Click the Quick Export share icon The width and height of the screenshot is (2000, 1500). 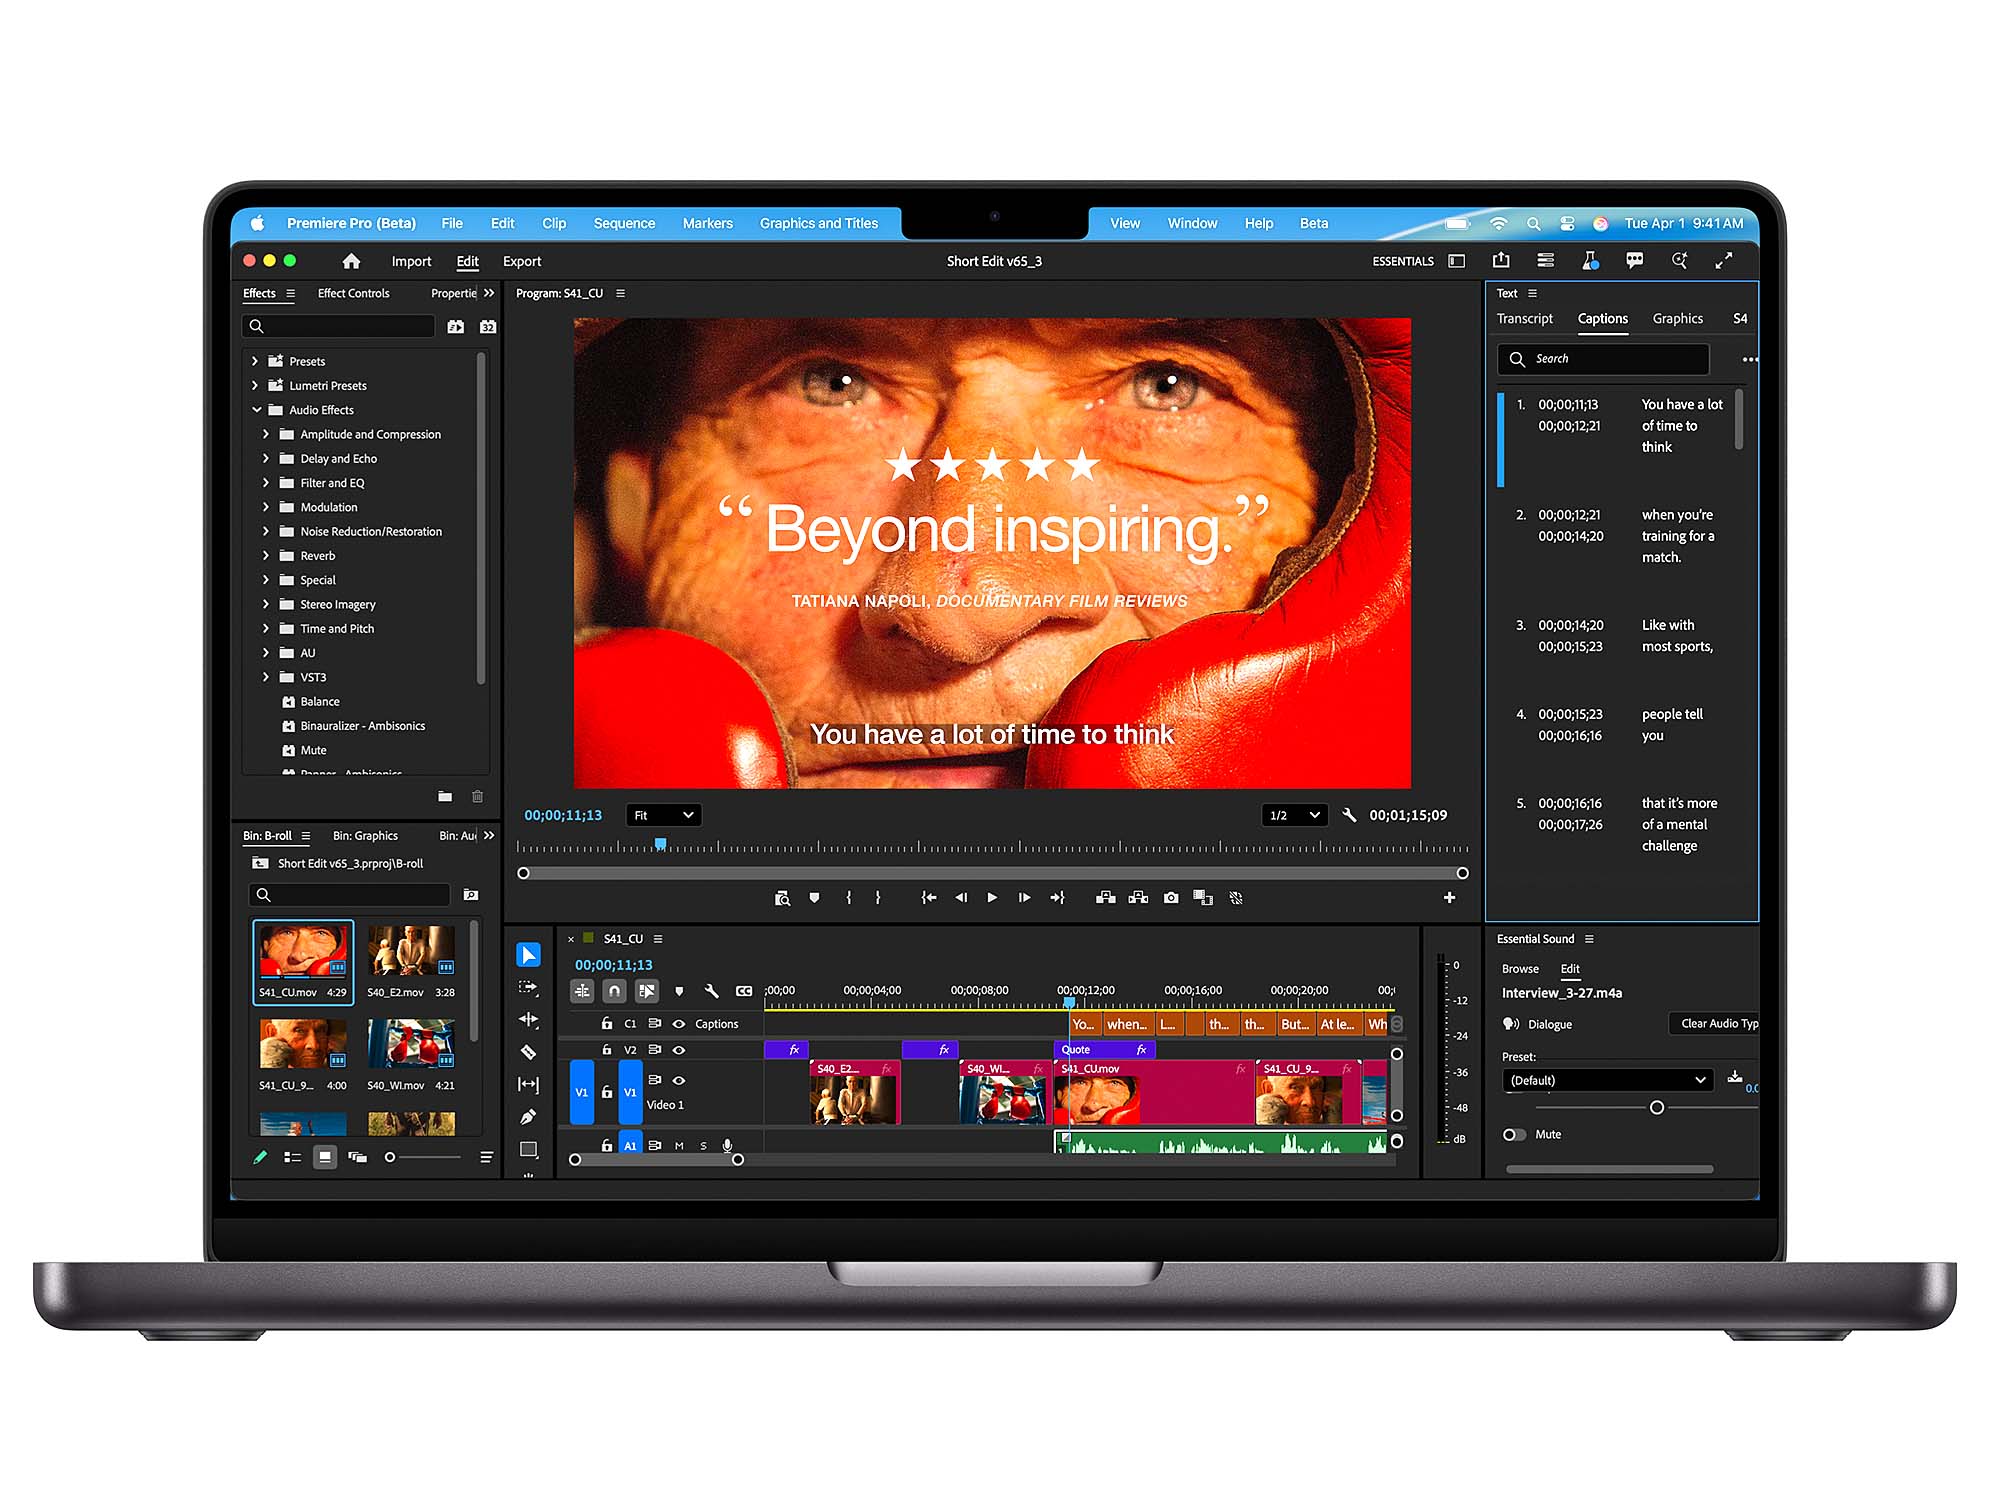coord(1501,260)
